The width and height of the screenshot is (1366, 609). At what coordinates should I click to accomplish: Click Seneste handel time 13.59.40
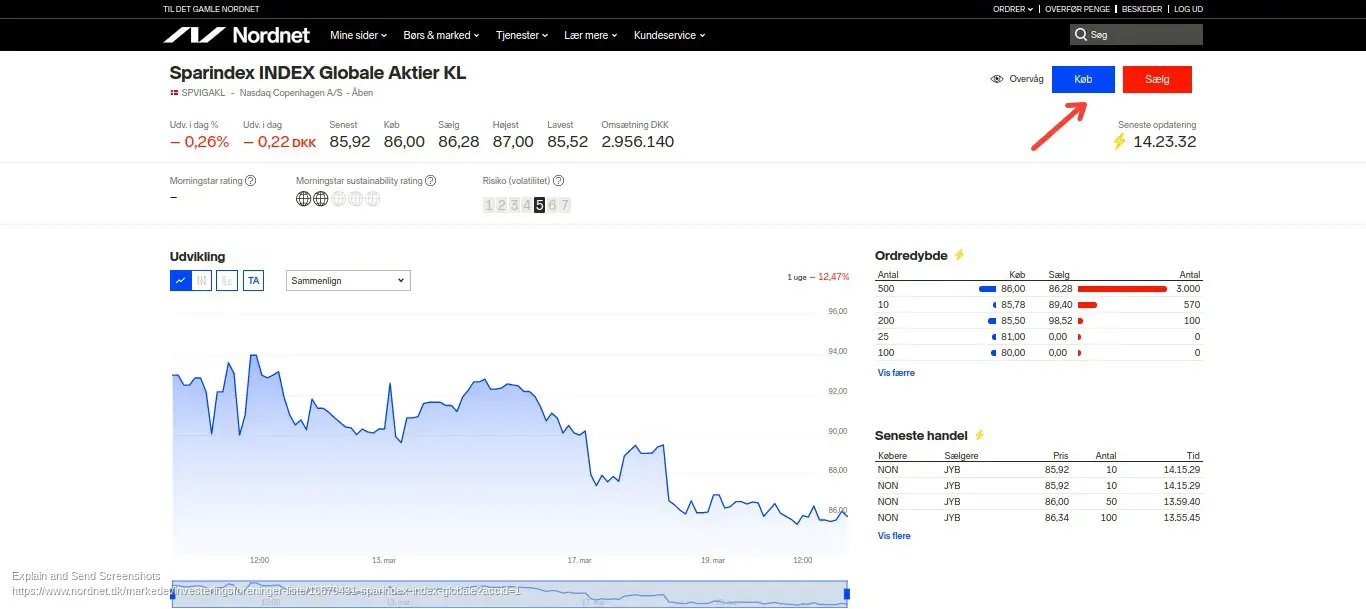(1182, 502)
